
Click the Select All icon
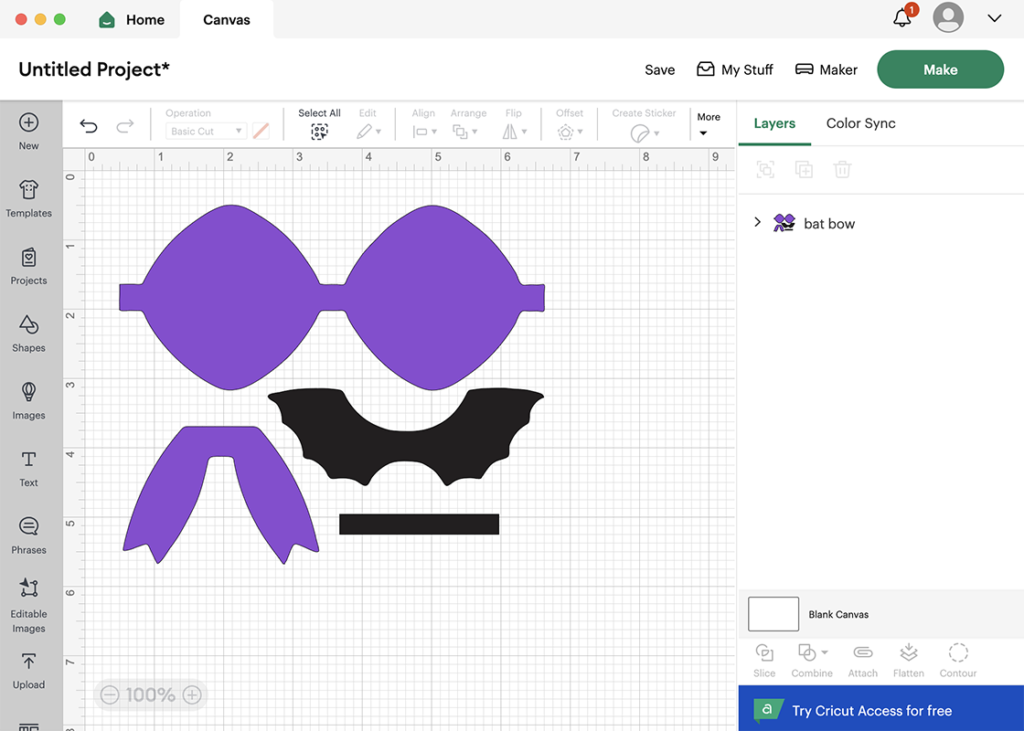319,131
